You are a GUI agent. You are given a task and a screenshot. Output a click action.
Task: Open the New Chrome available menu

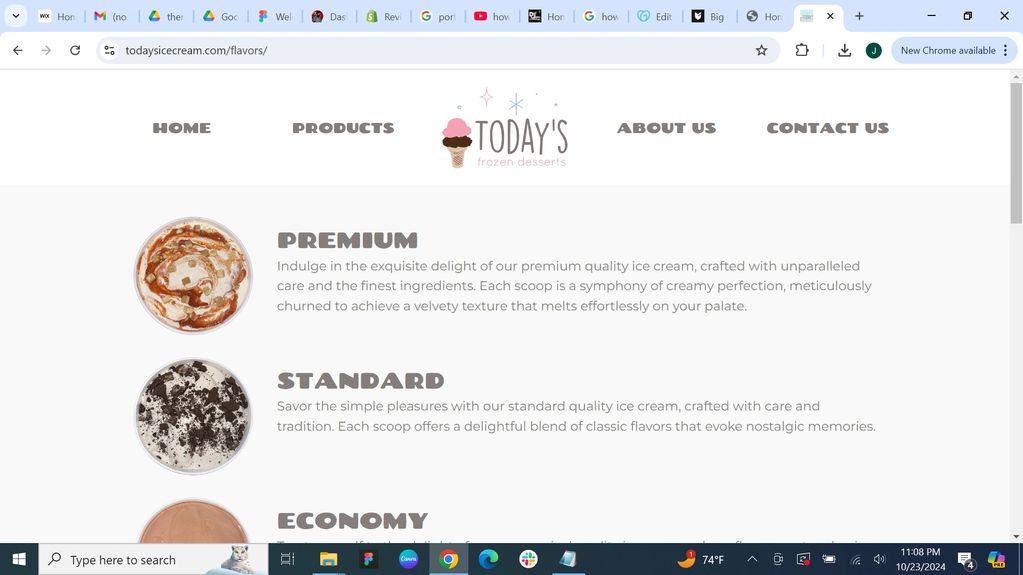[x=954, y=50]
